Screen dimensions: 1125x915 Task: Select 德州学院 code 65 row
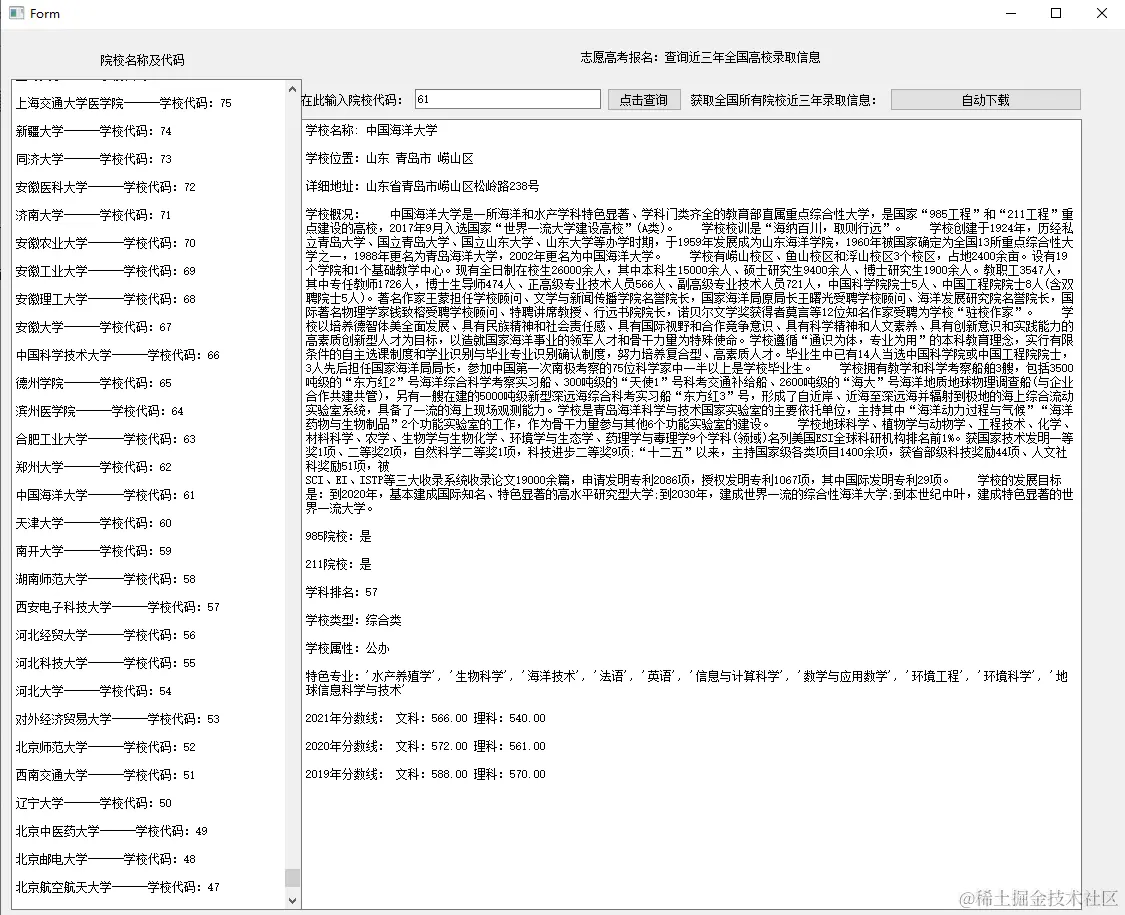93,383
